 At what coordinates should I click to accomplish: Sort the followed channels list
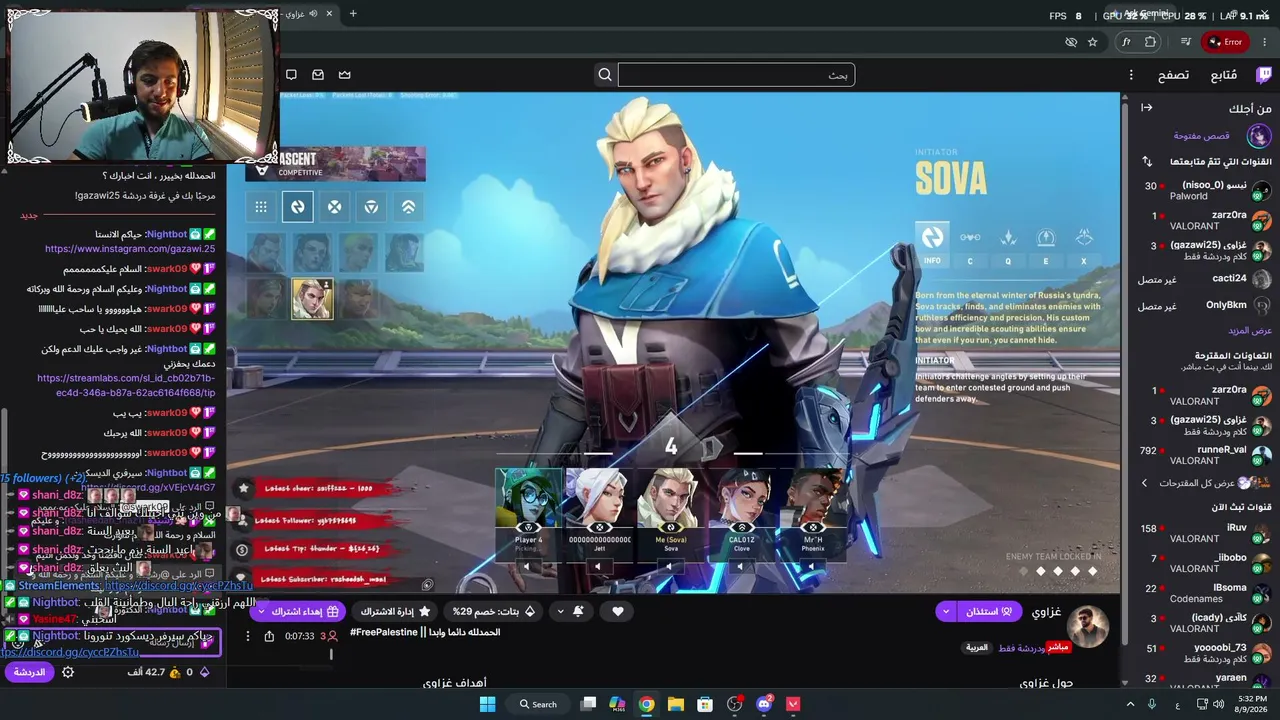tap(1147, 161)
